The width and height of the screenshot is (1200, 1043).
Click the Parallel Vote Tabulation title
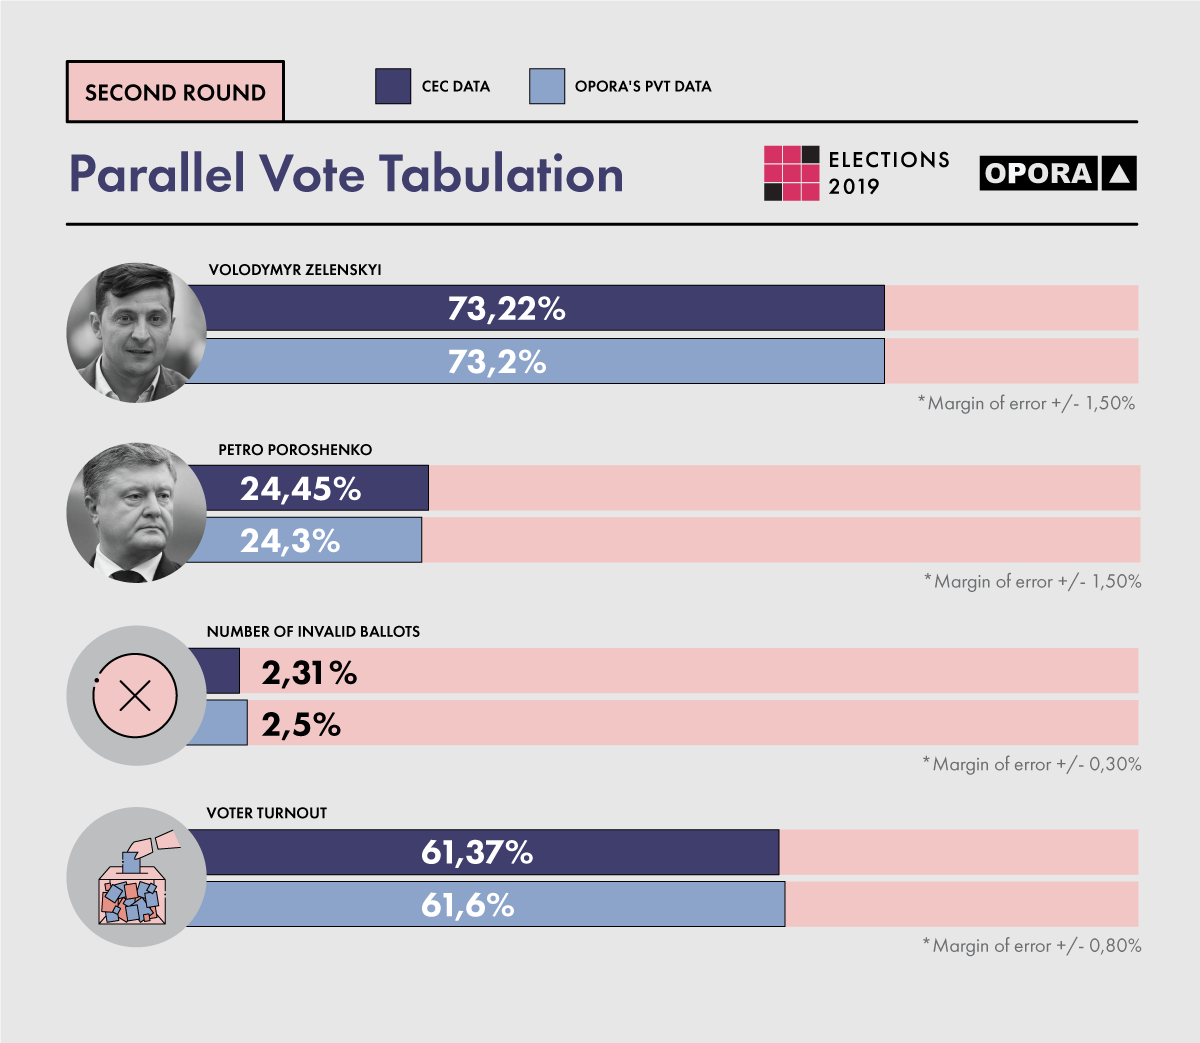point(346,174)
